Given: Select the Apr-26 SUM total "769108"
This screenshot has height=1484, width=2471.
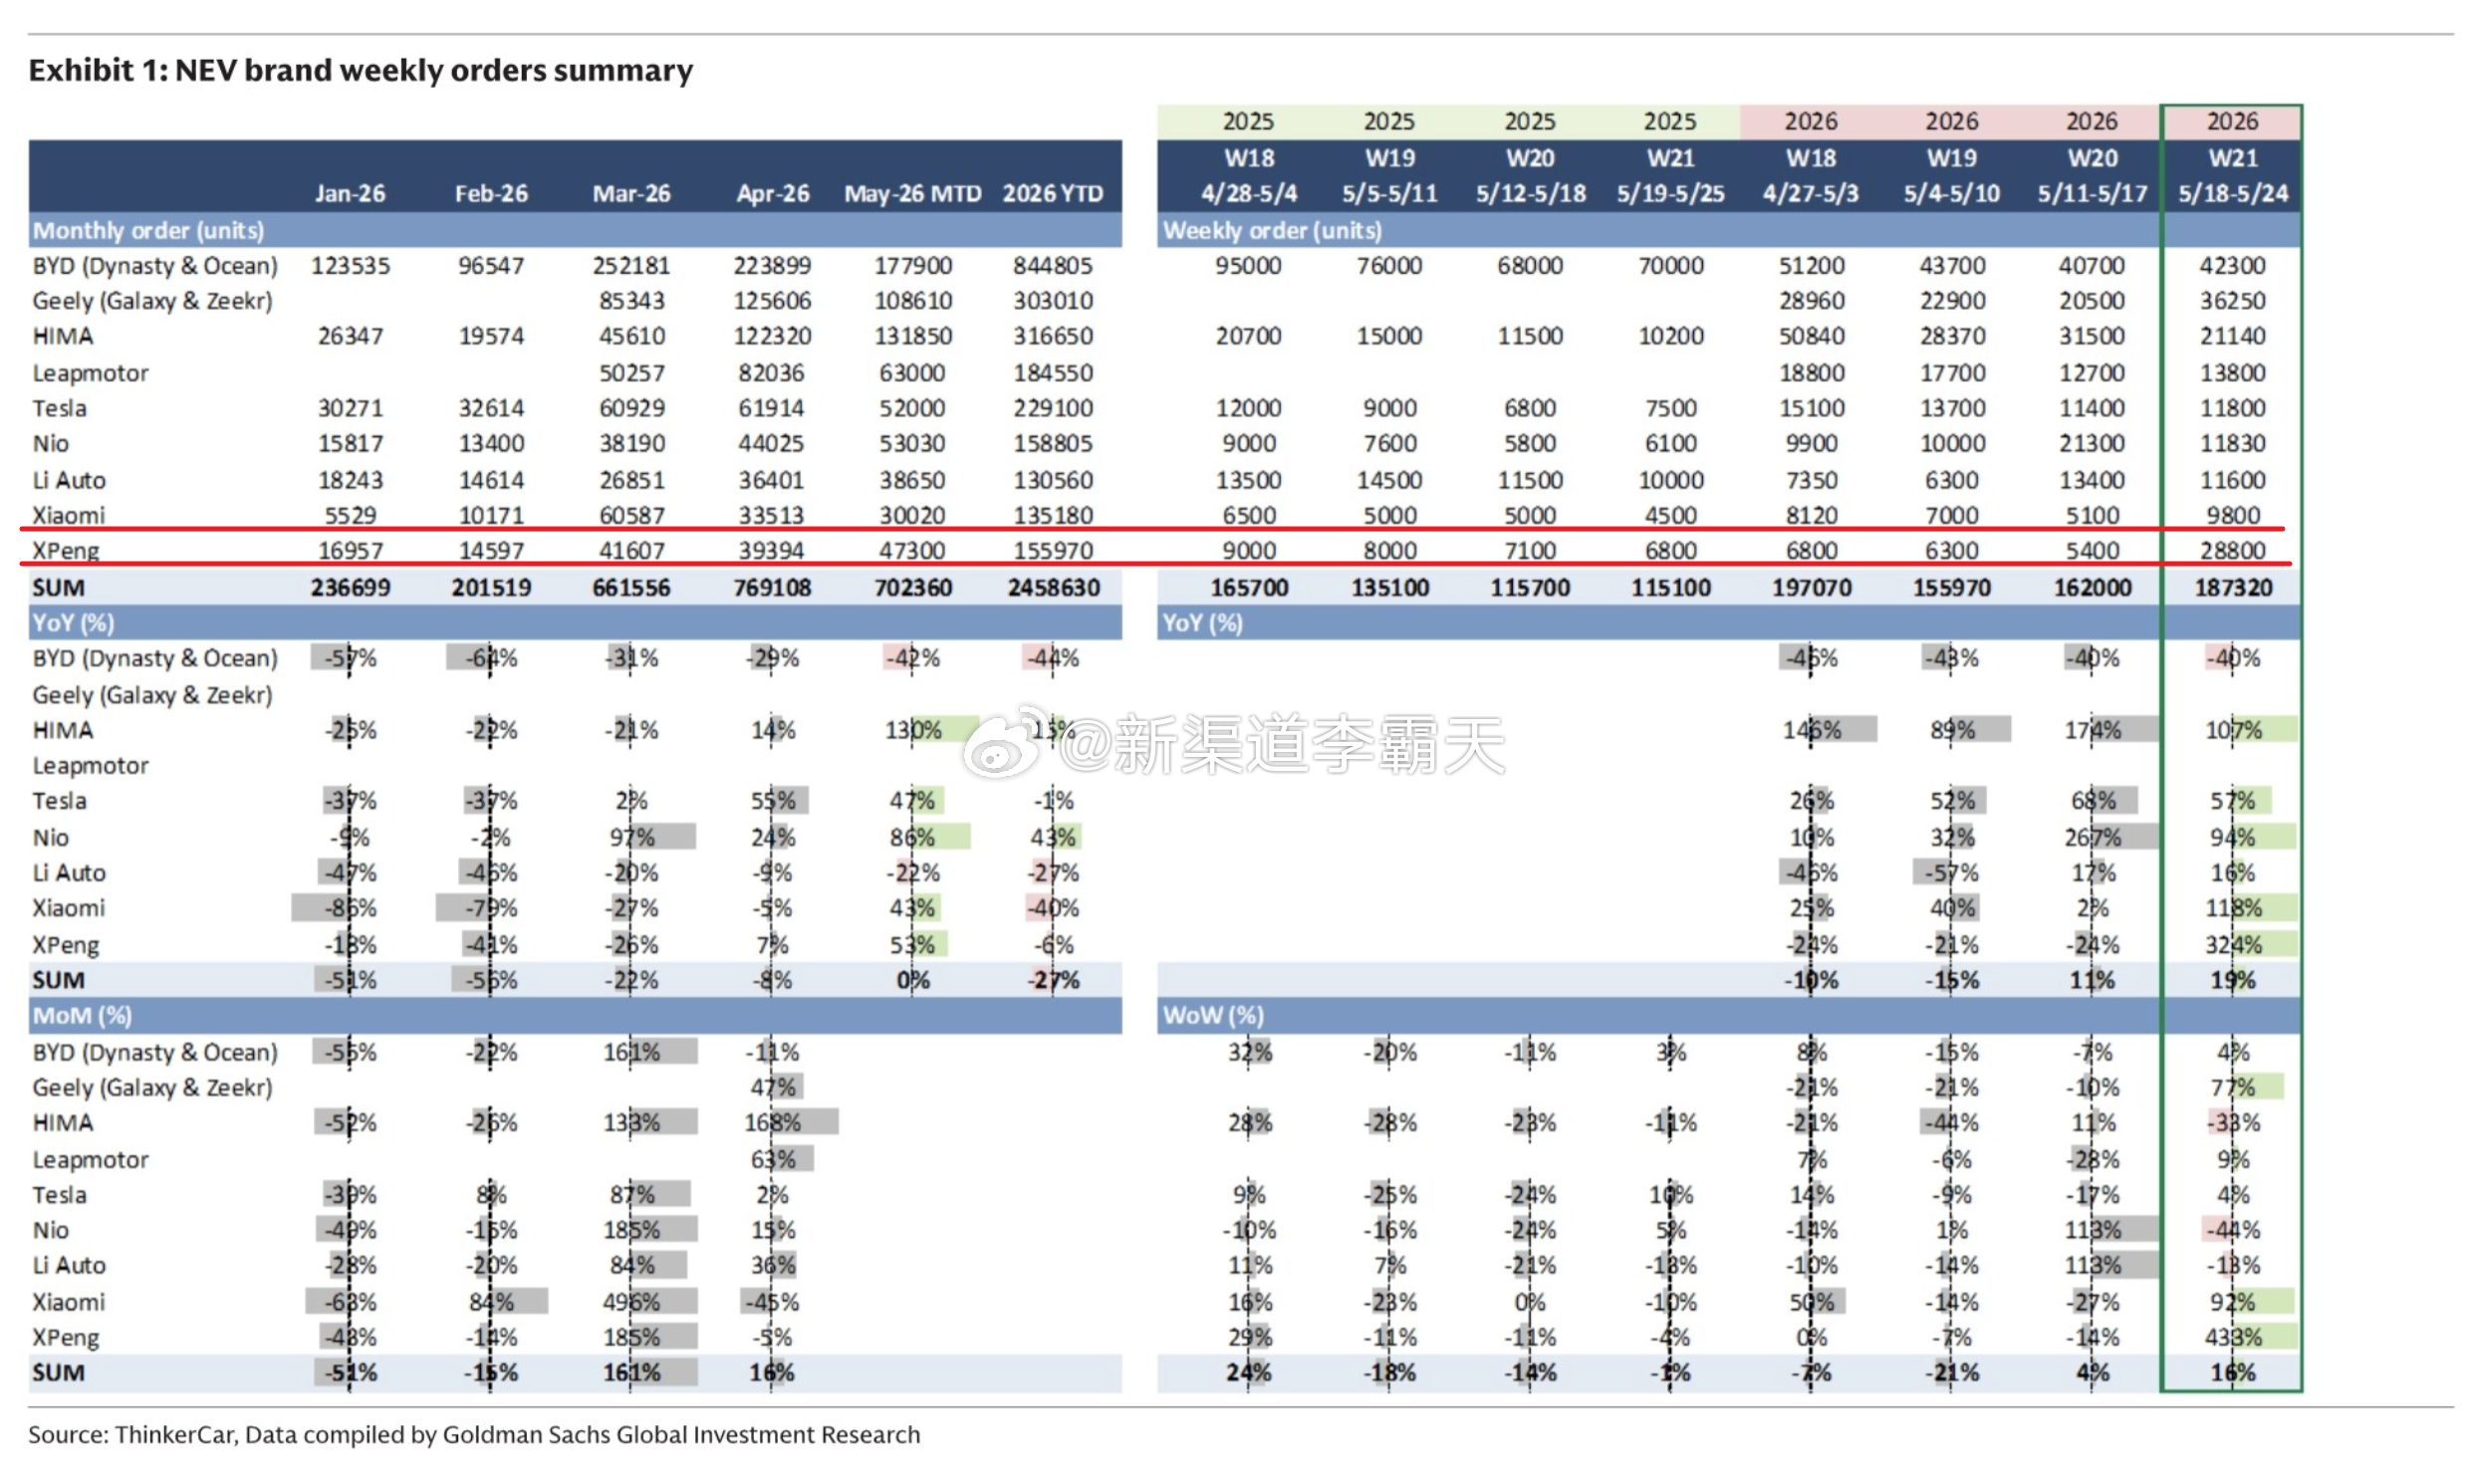Looking at the screenshot, I should (x=772, y=587).
